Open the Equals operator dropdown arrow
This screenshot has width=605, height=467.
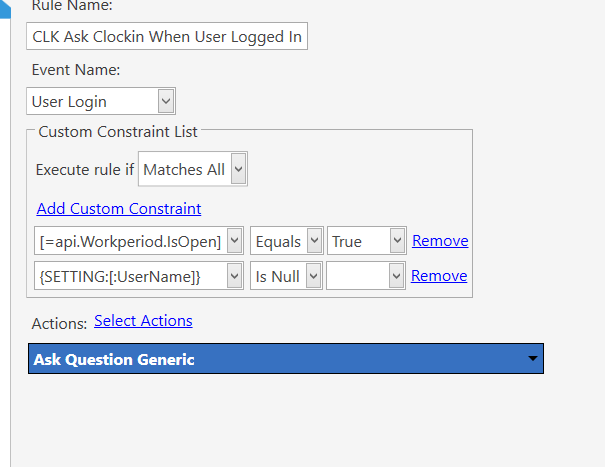coord(314,240)
